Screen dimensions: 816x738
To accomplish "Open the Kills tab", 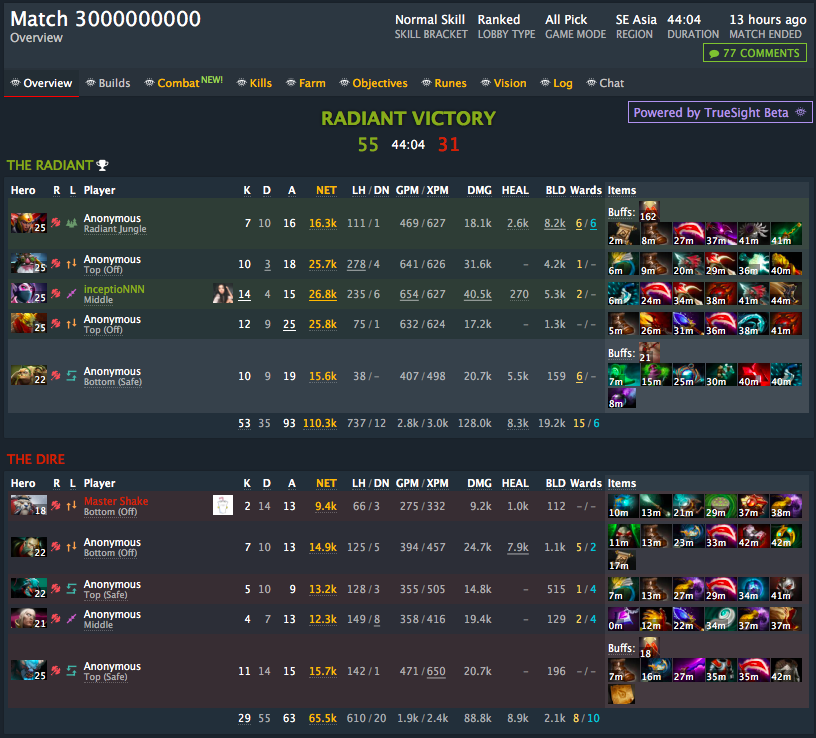I will tap(254, 83).
